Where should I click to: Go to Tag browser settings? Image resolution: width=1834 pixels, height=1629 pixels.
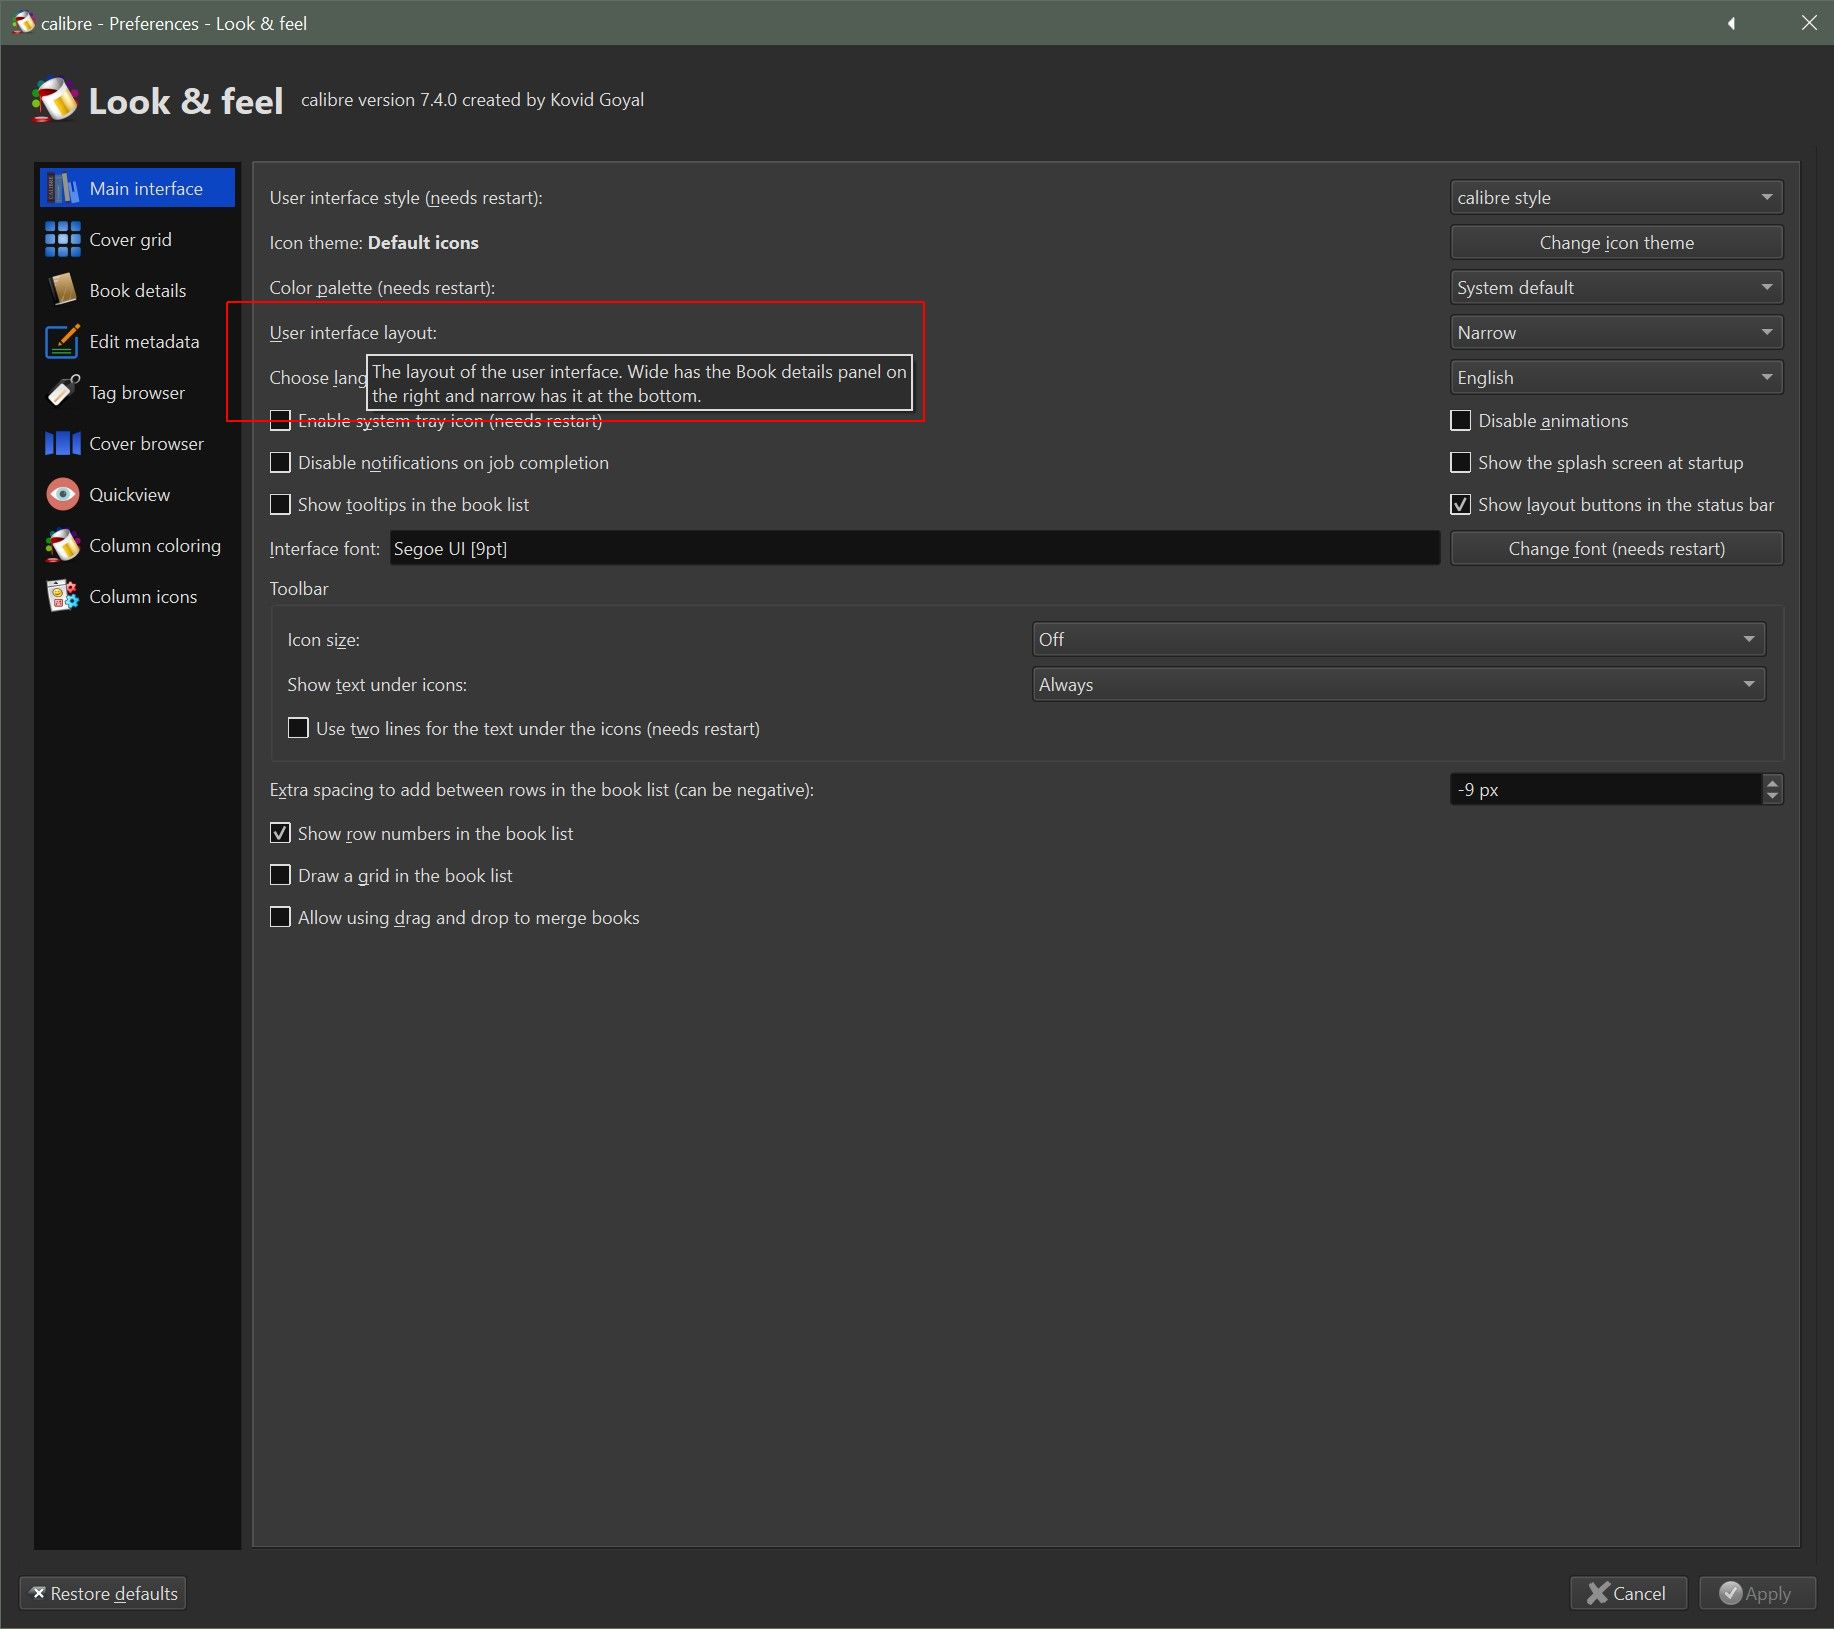[137, 392]
